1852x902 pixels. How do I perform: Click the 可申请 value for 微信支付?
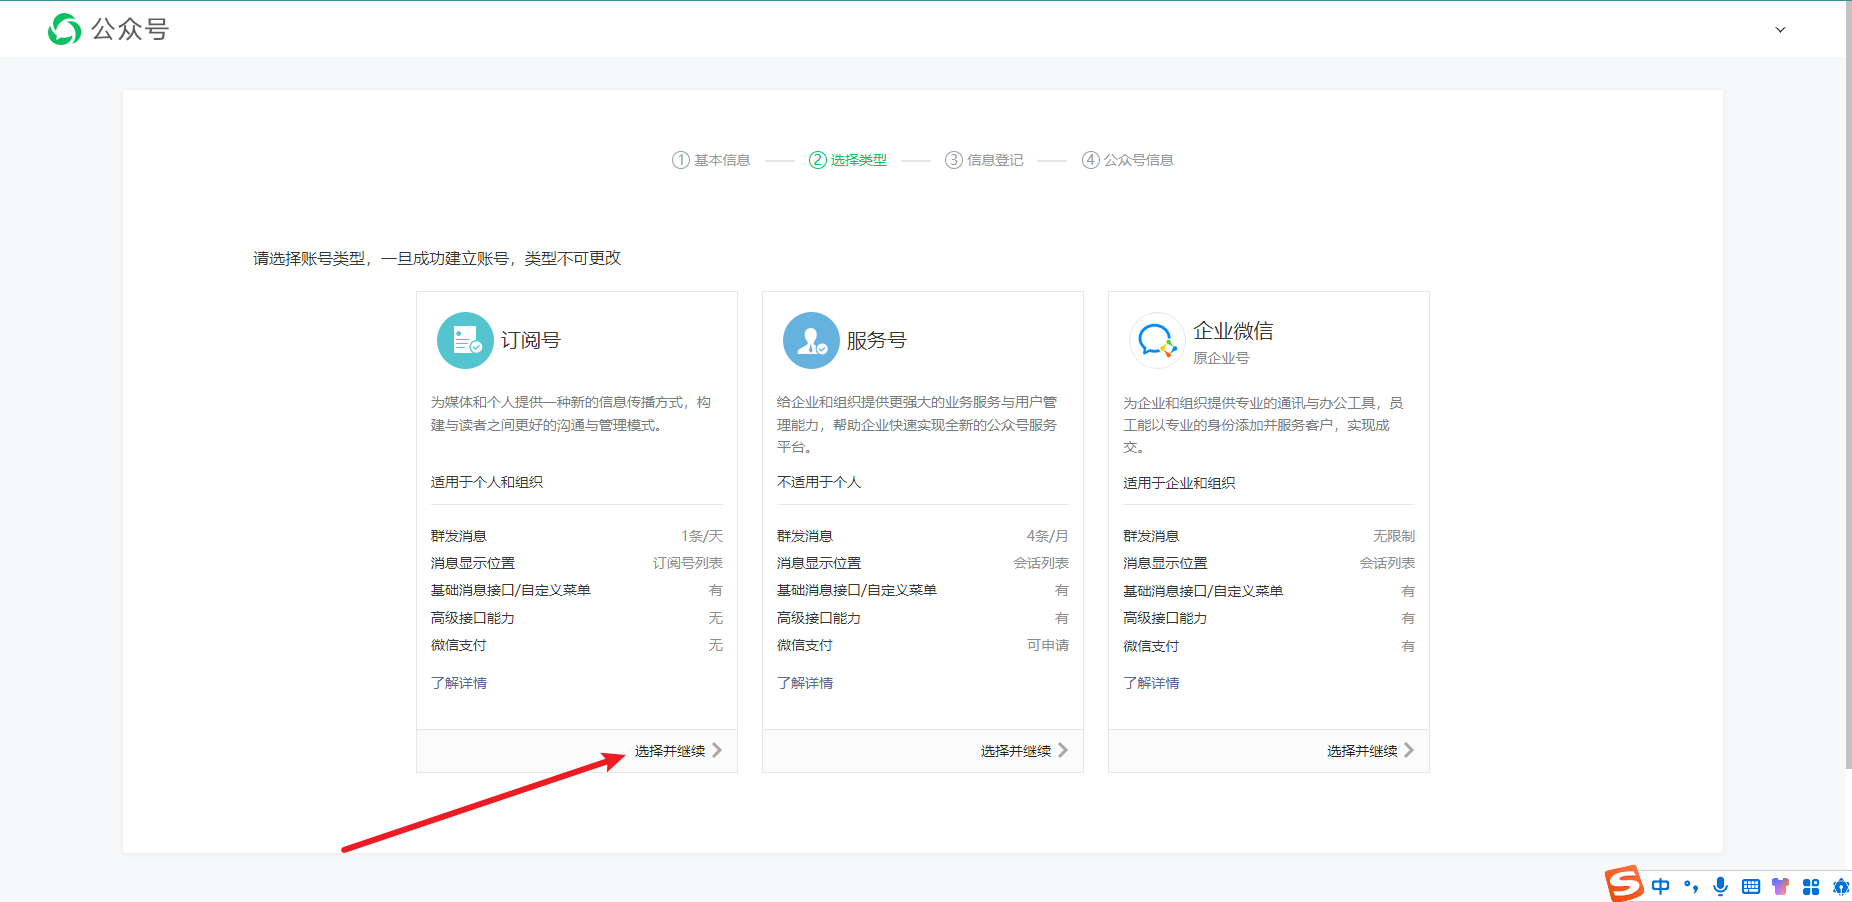click(x=1048, y=645)
